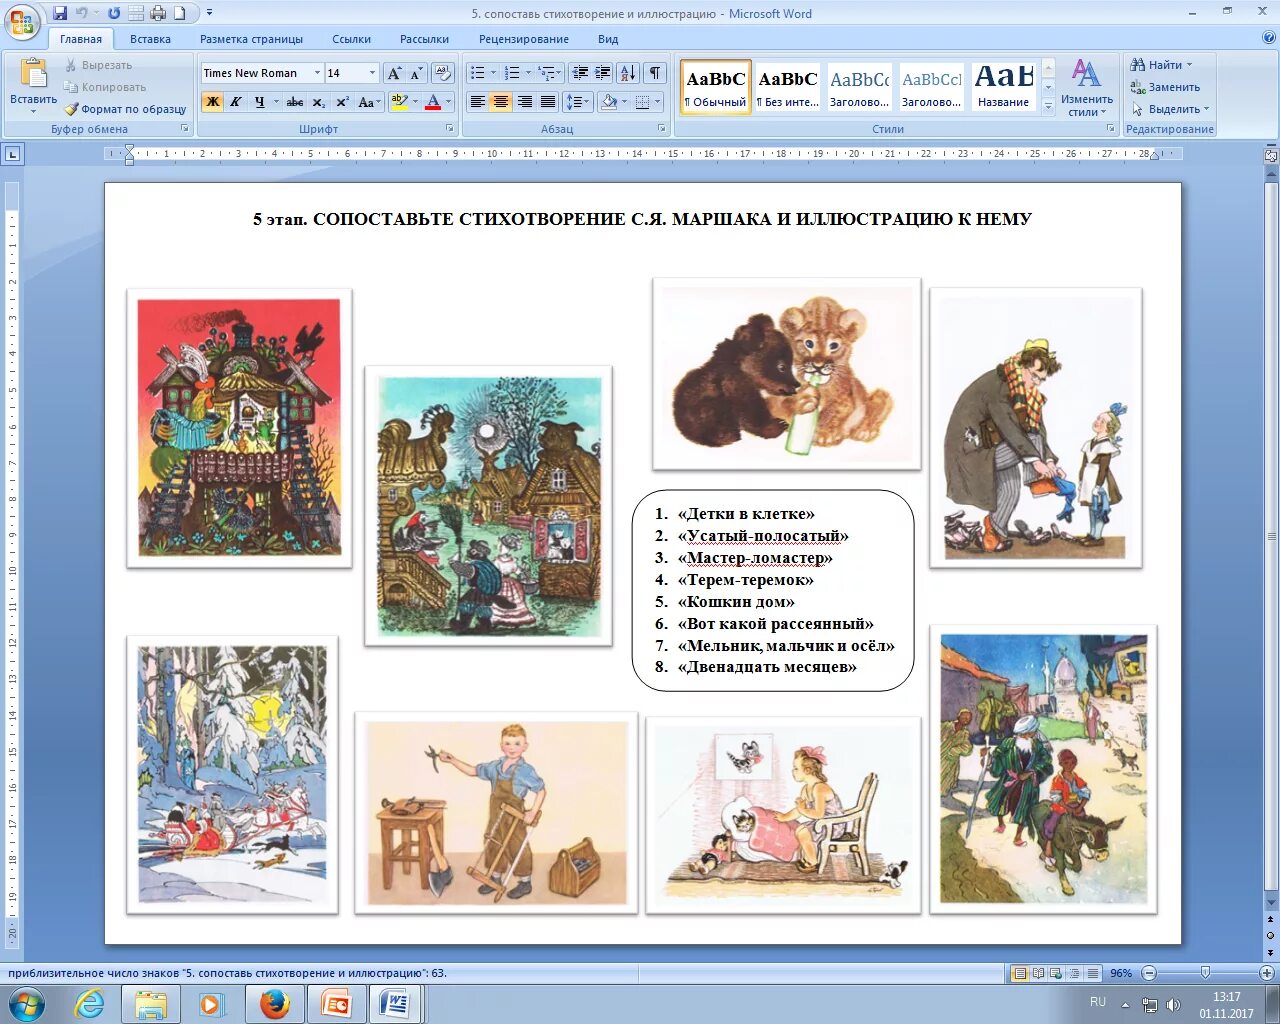
Task: Align text to the left
Action: [x=477, y=102]
